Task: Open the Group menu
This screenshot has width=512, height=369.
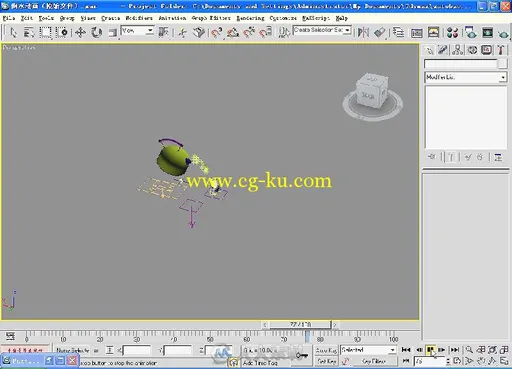Action: click(67, 18)
